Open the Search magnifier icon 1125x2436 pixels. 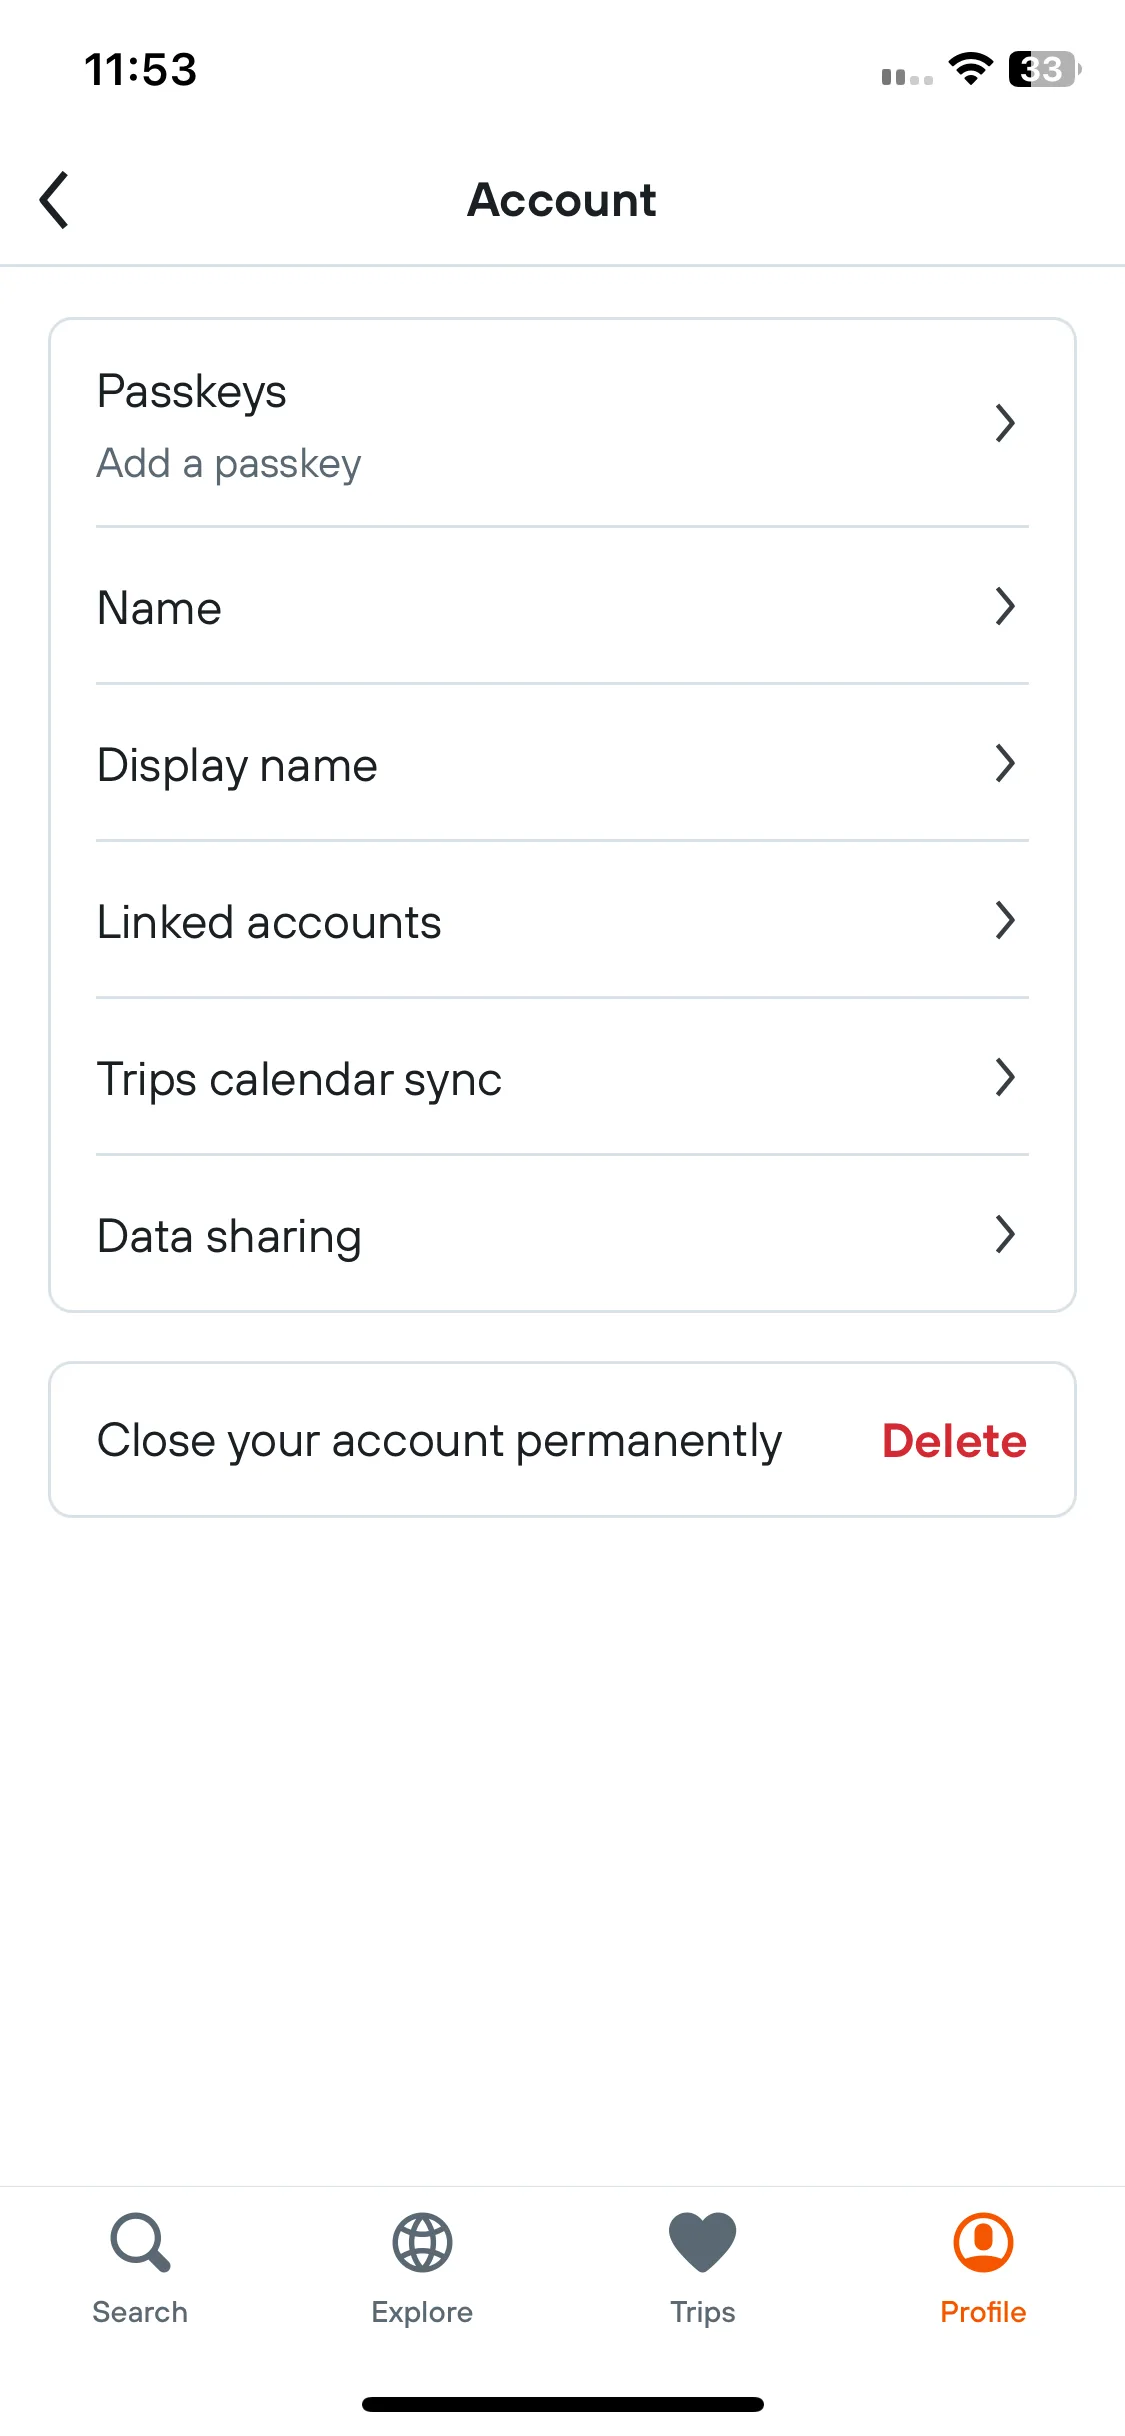(140, 2243)
